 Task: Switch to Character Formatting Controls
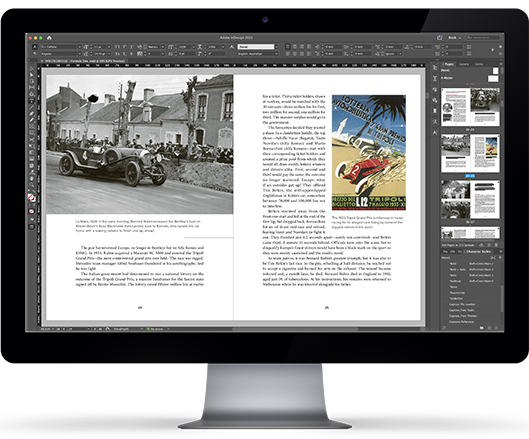click(35, 47)
